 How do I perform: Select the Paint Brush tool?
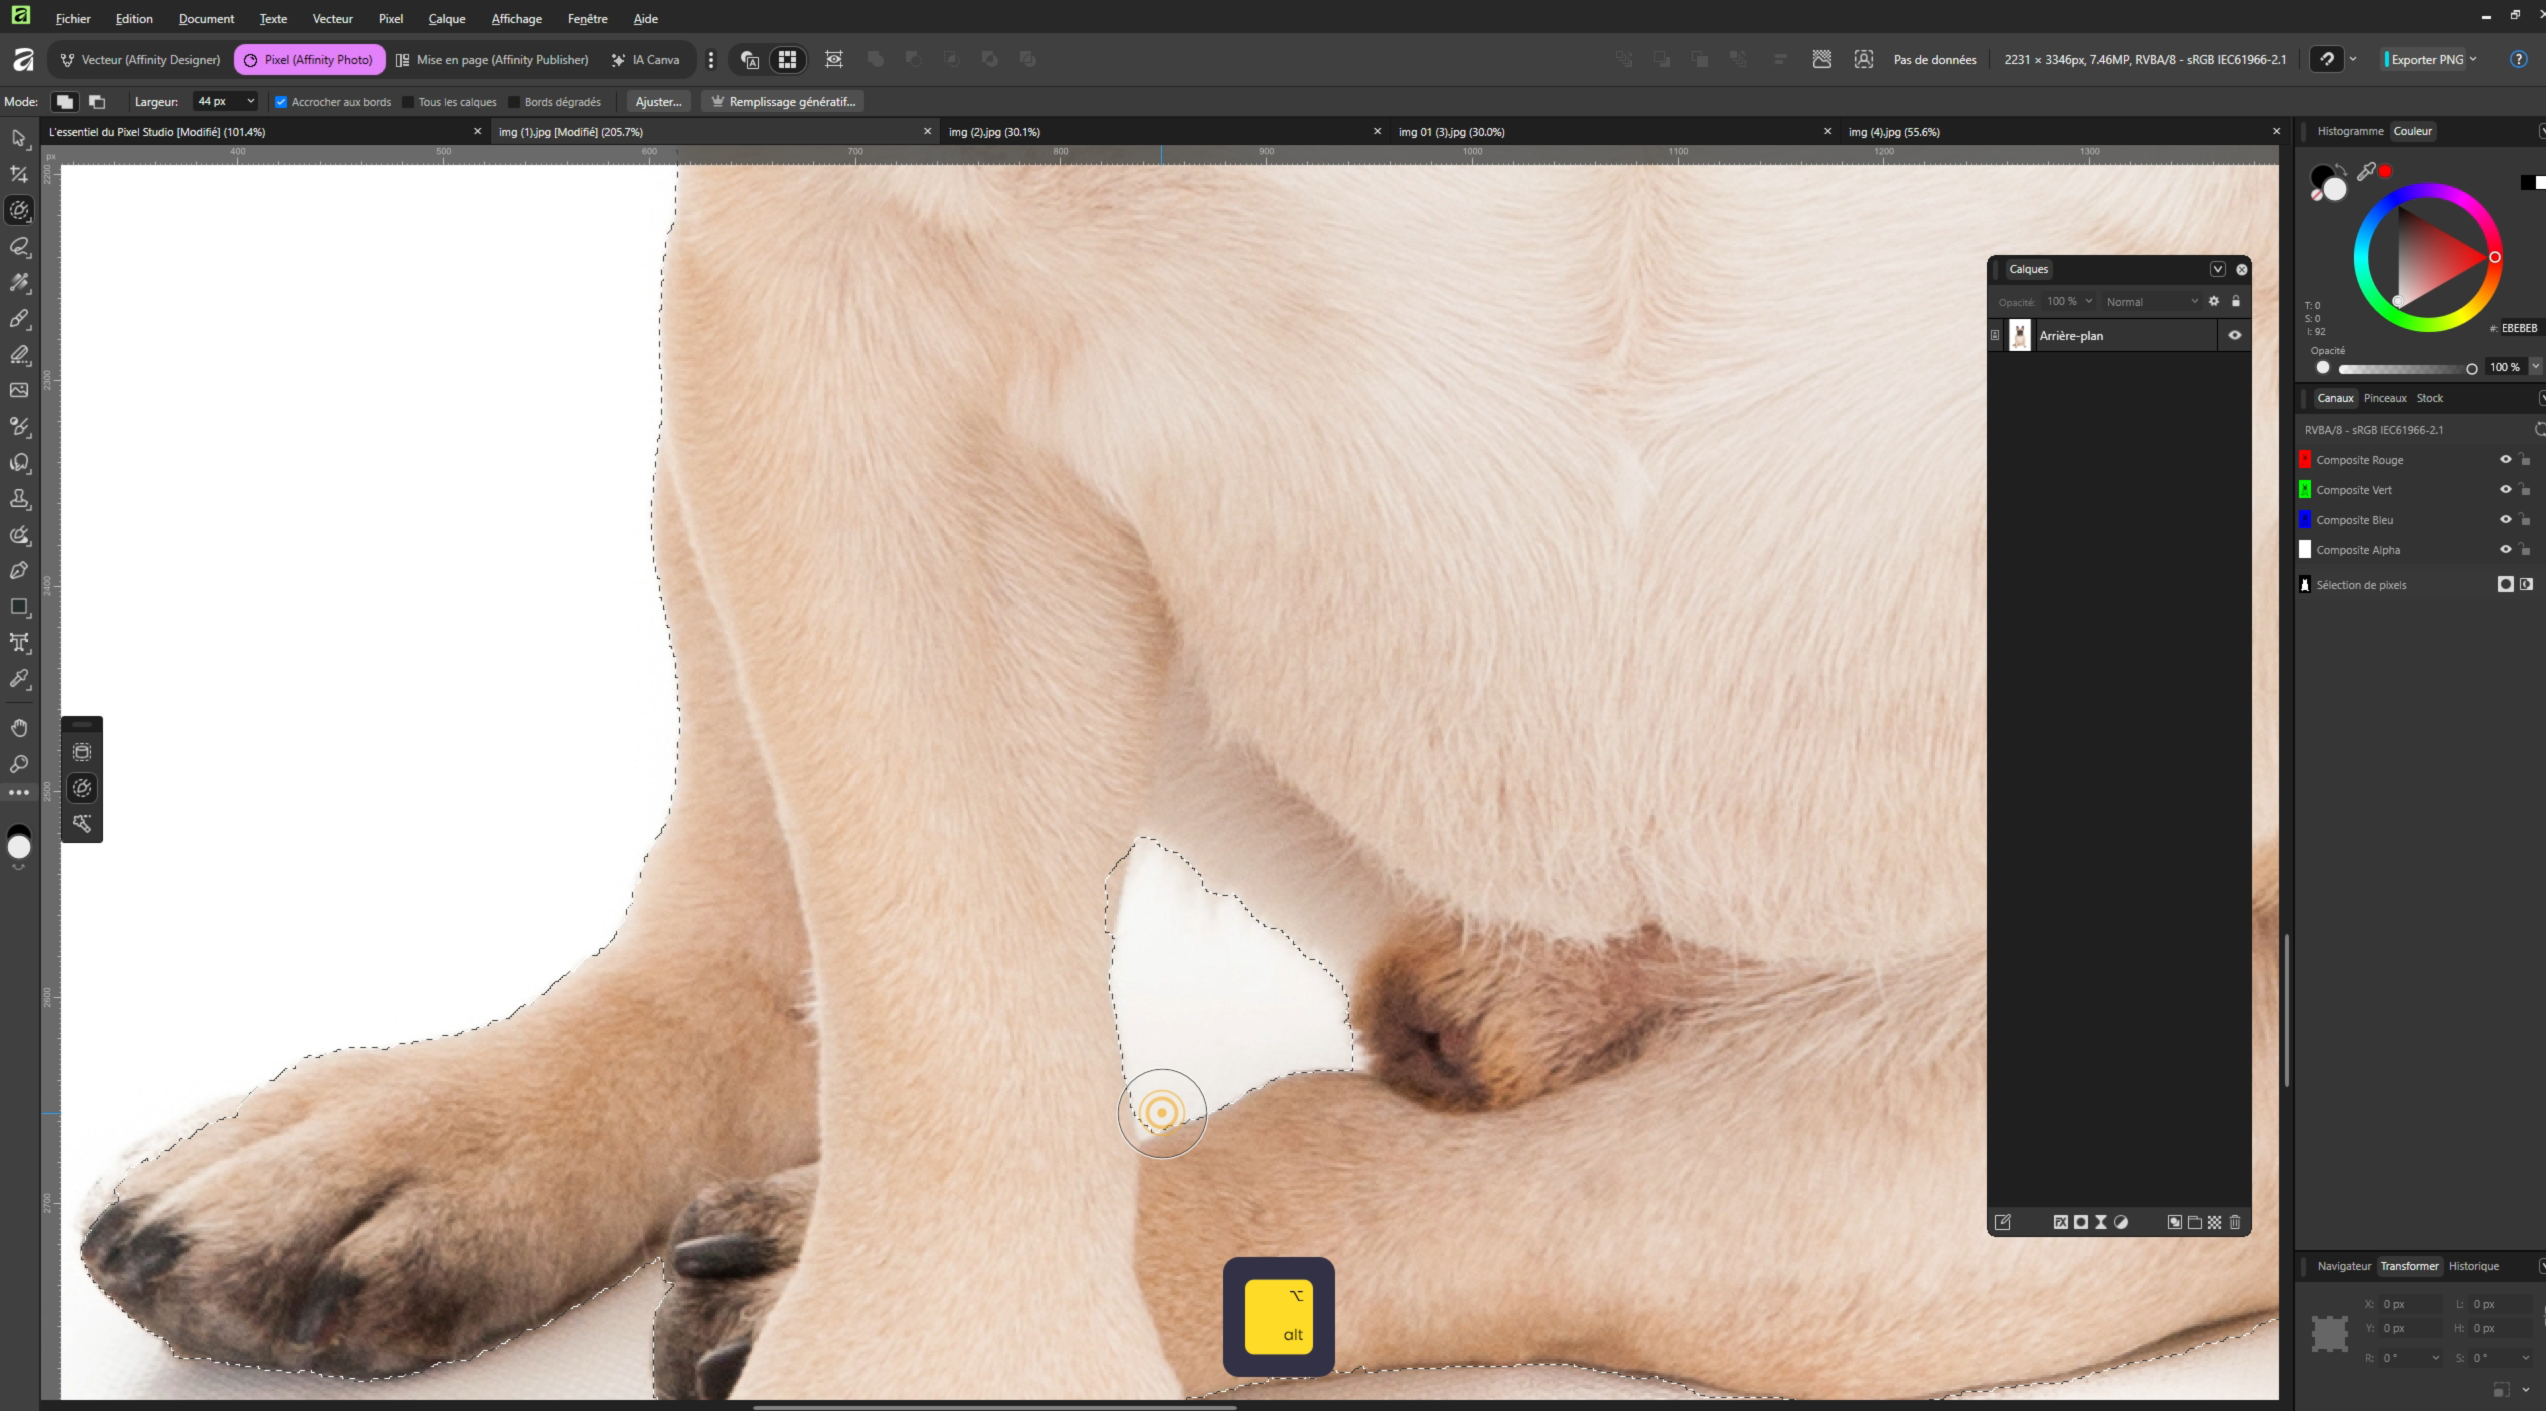tap(19, 319)
